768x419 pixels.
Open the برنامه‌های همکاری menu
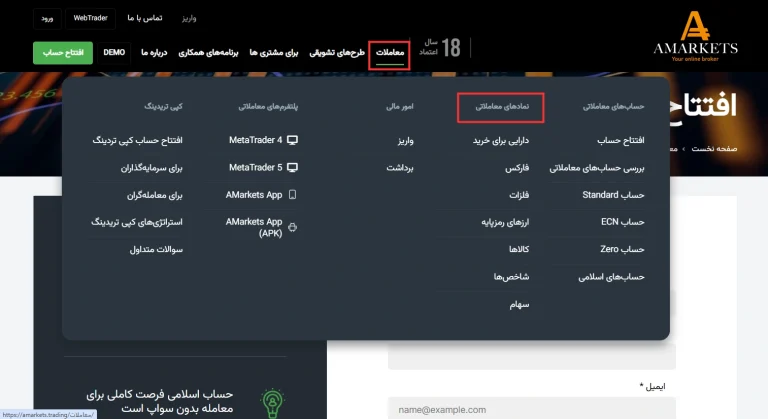(208, 52)
